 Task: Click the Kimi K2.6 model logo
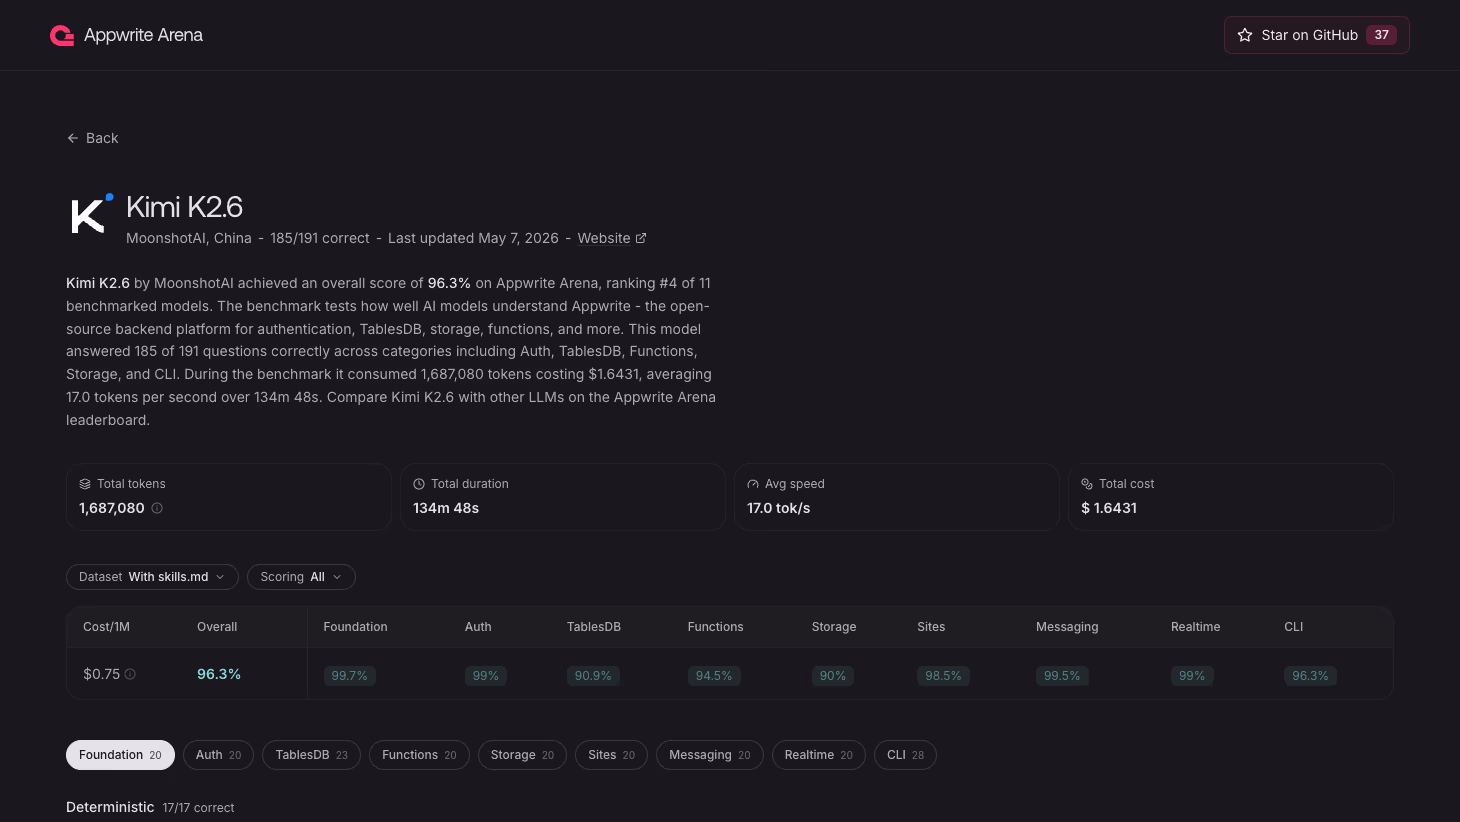click(x=90, y=214)
